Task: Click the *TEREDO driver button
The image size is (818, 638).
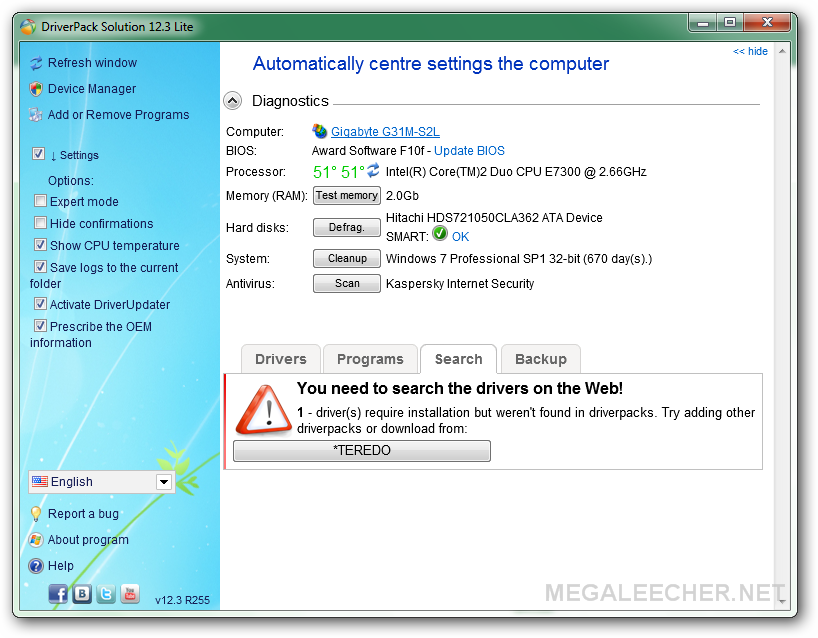Action: tap(362, 451)
